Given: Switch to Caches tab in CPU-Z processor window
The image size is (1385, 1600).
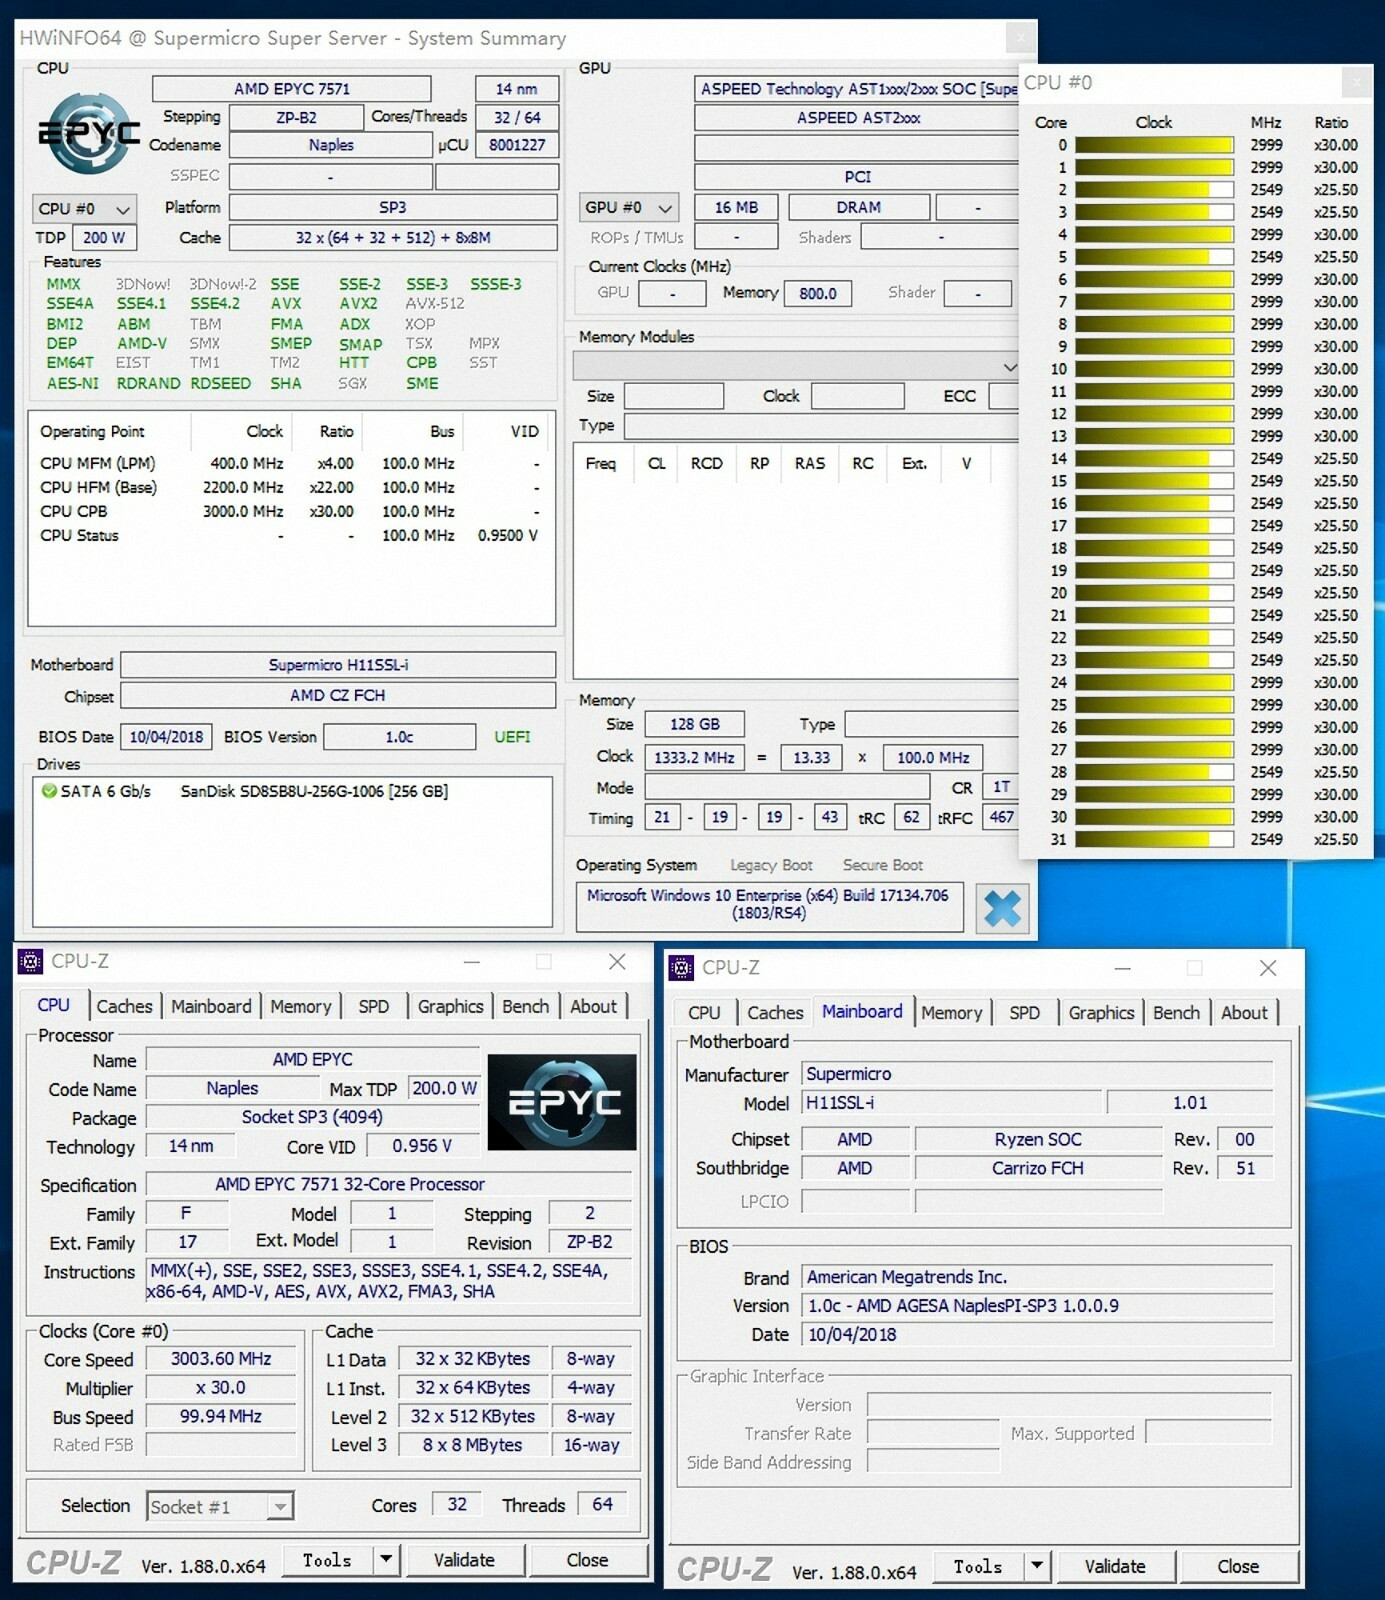Looking at the screenshot, I should pos(124,1006).
